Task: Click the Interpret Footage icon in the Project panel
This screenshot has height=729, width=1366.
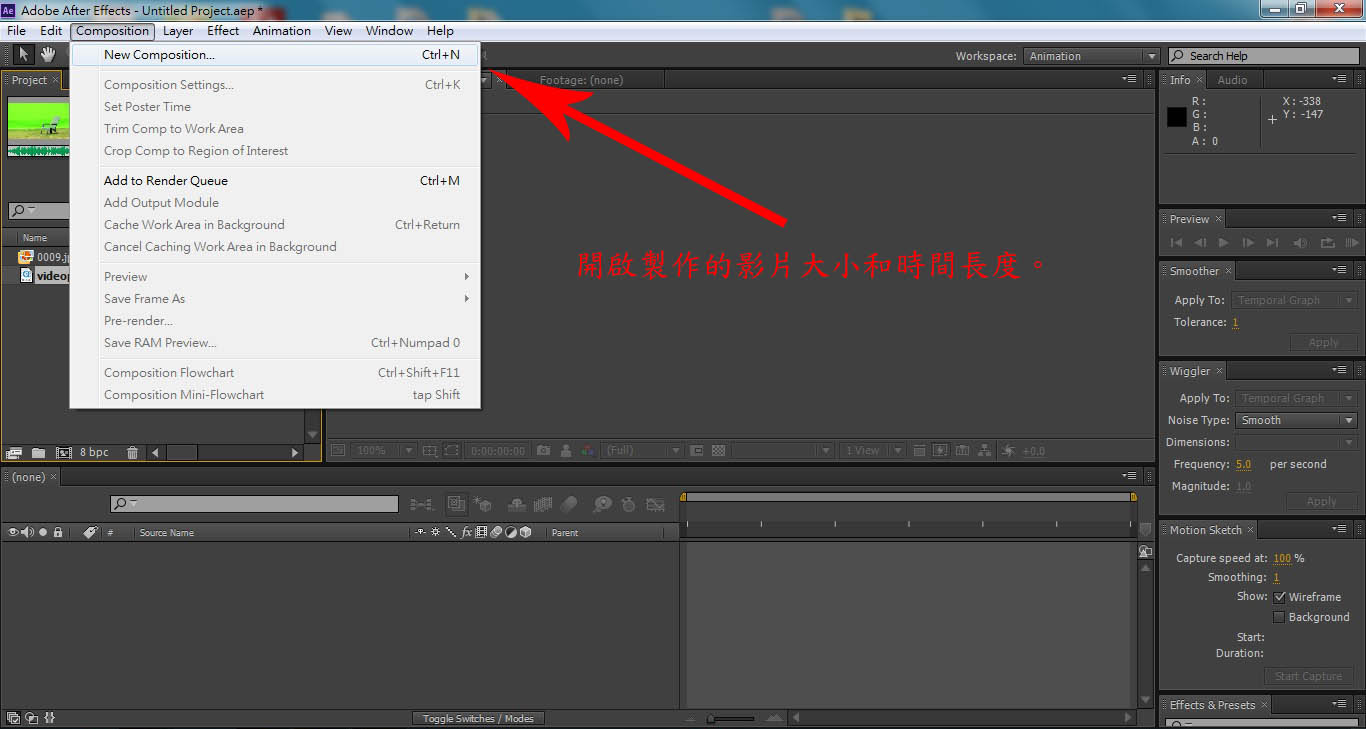Action: pos(14,453)
